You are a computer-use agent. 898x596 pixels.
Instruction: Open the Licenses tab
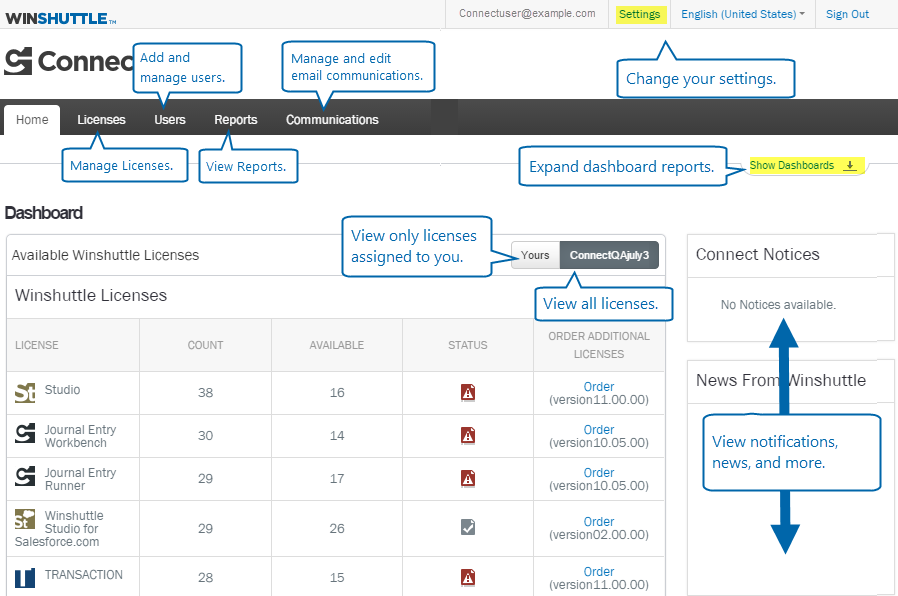pyautogui.click(x=101, y=120)
